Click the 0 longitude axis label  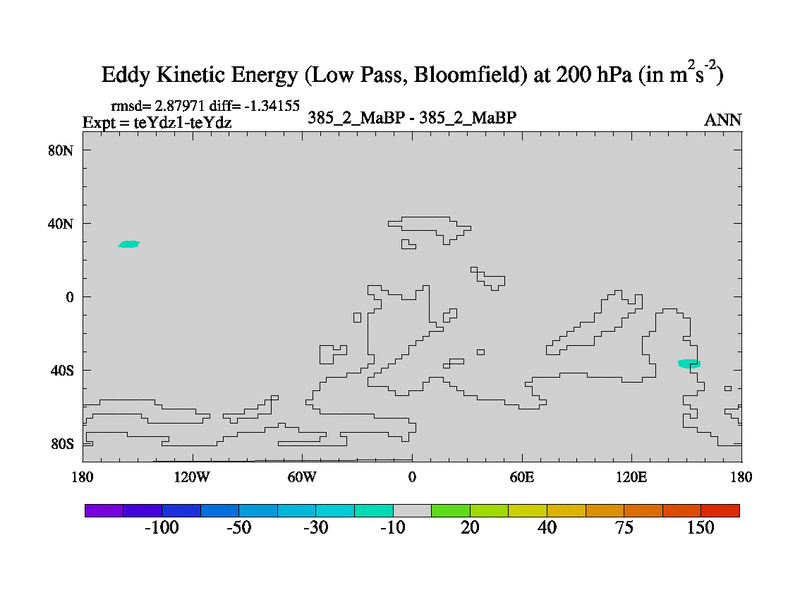[412, 475]
